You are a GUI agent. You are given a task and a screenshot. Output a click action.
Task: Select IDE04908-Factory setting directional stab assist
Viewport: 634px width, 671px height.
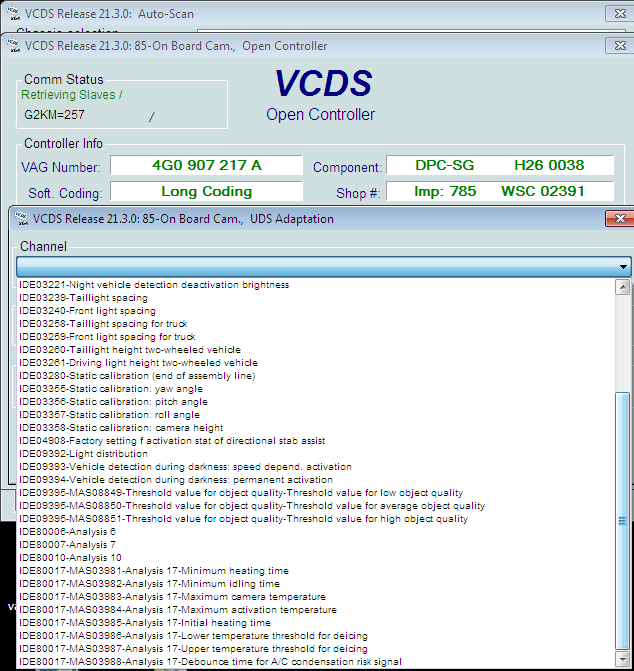pyautogui.click(x=316, y=441)
